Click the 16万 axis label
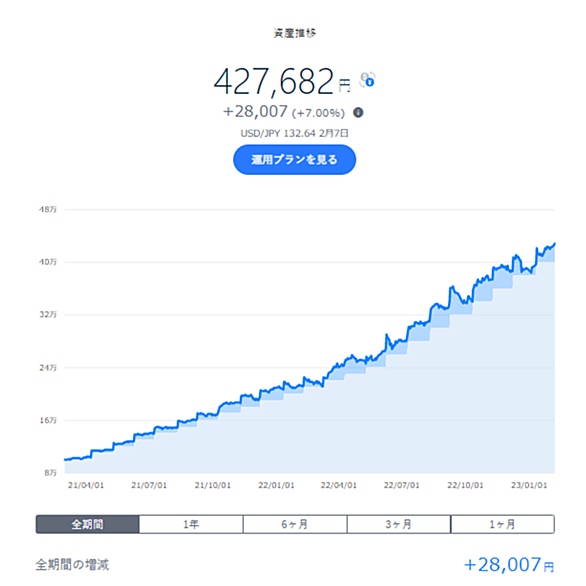The height and width of the screenshot is (586, 586). click(48, 420)
